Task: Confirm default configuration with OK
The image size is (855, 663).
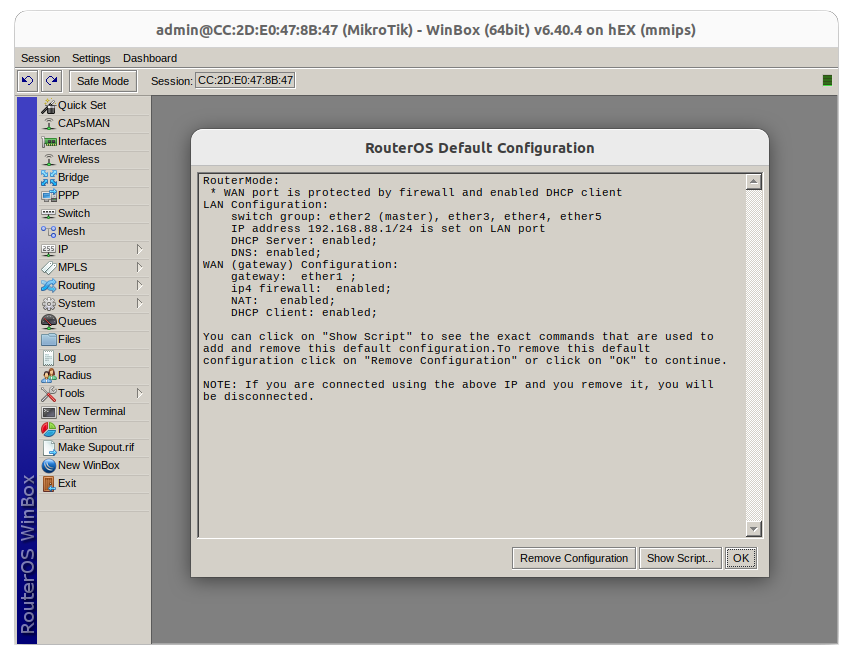Action: coord(741,558)
